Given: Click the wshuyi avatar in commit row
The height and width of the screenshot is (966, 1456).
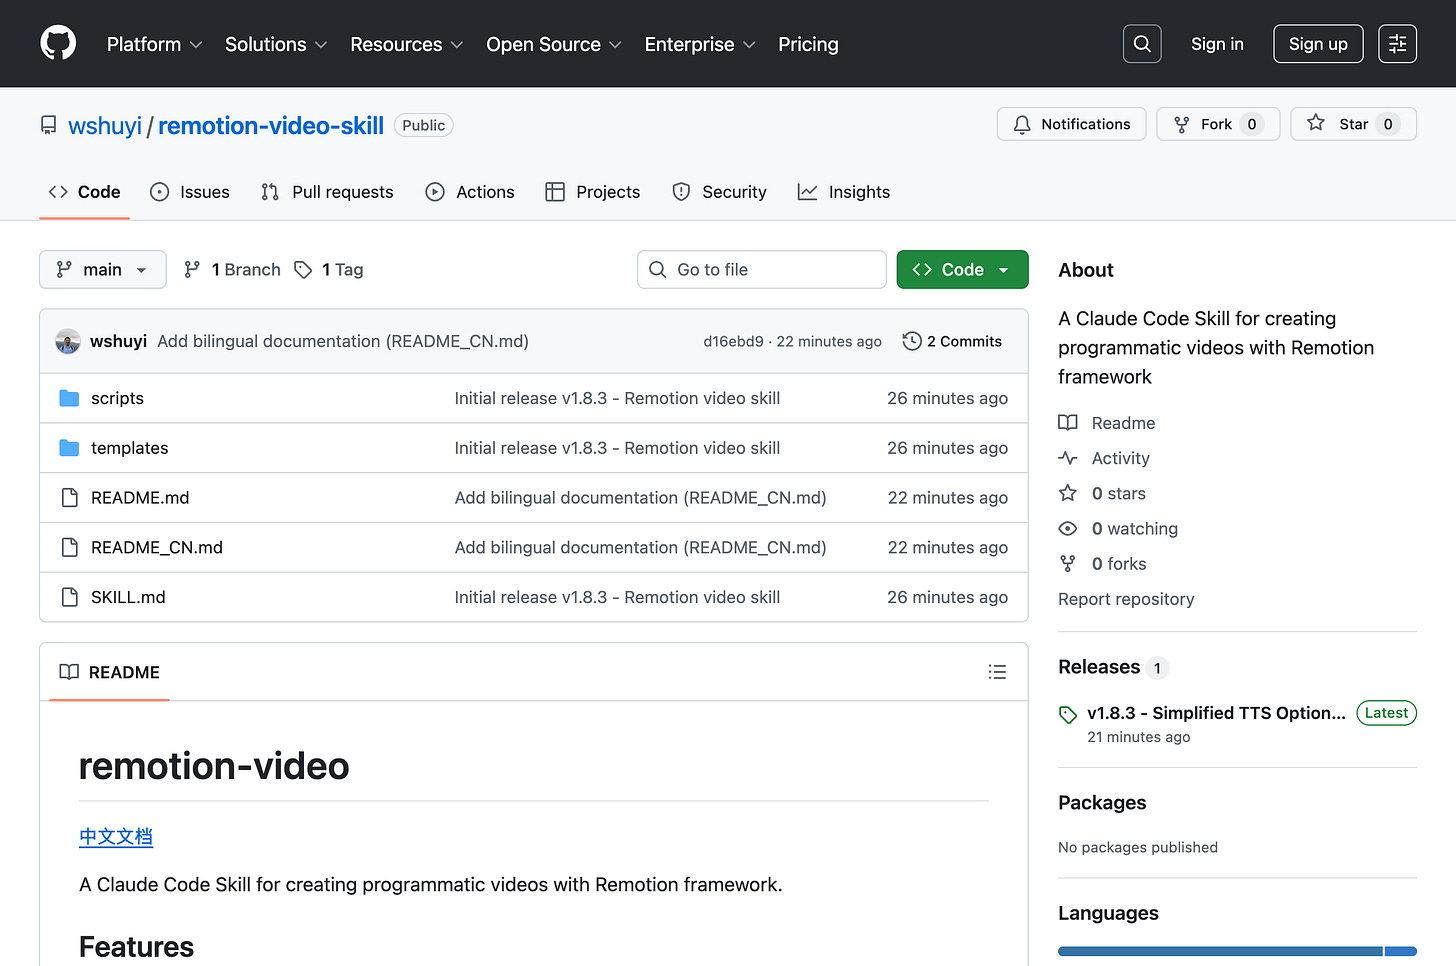Looking at the screenshot, I should tap(68, 341).
